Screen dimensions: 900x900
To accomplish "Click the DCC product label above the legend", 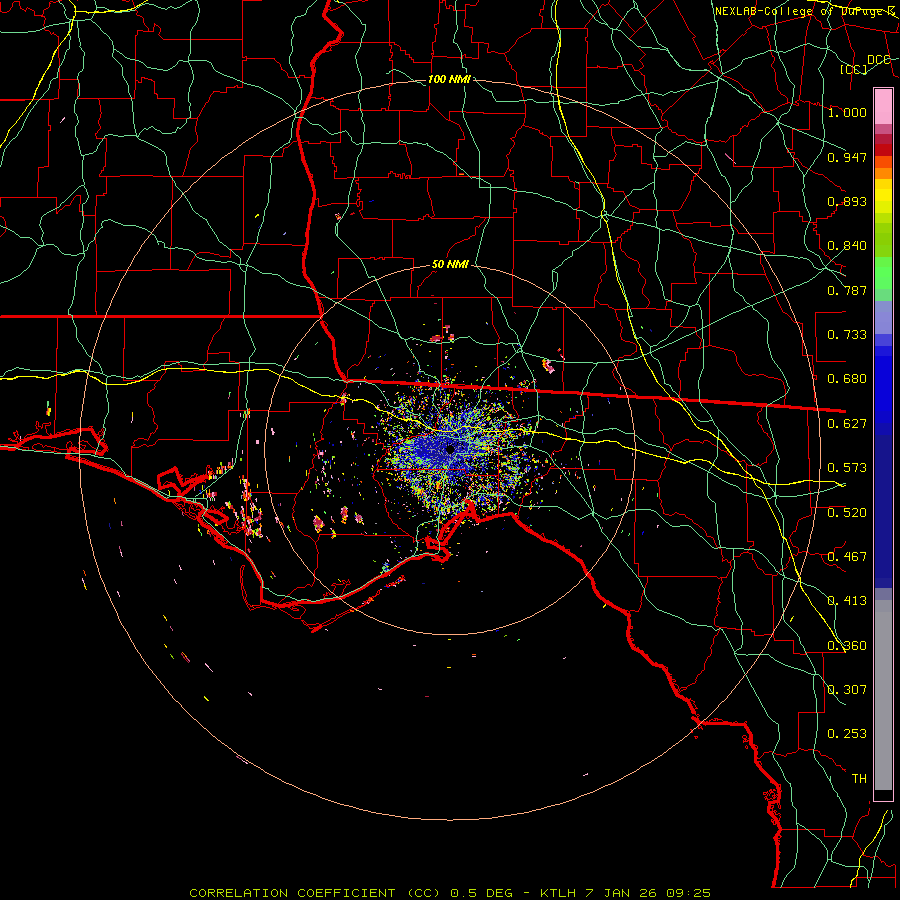I will click(x=879, y=60).
